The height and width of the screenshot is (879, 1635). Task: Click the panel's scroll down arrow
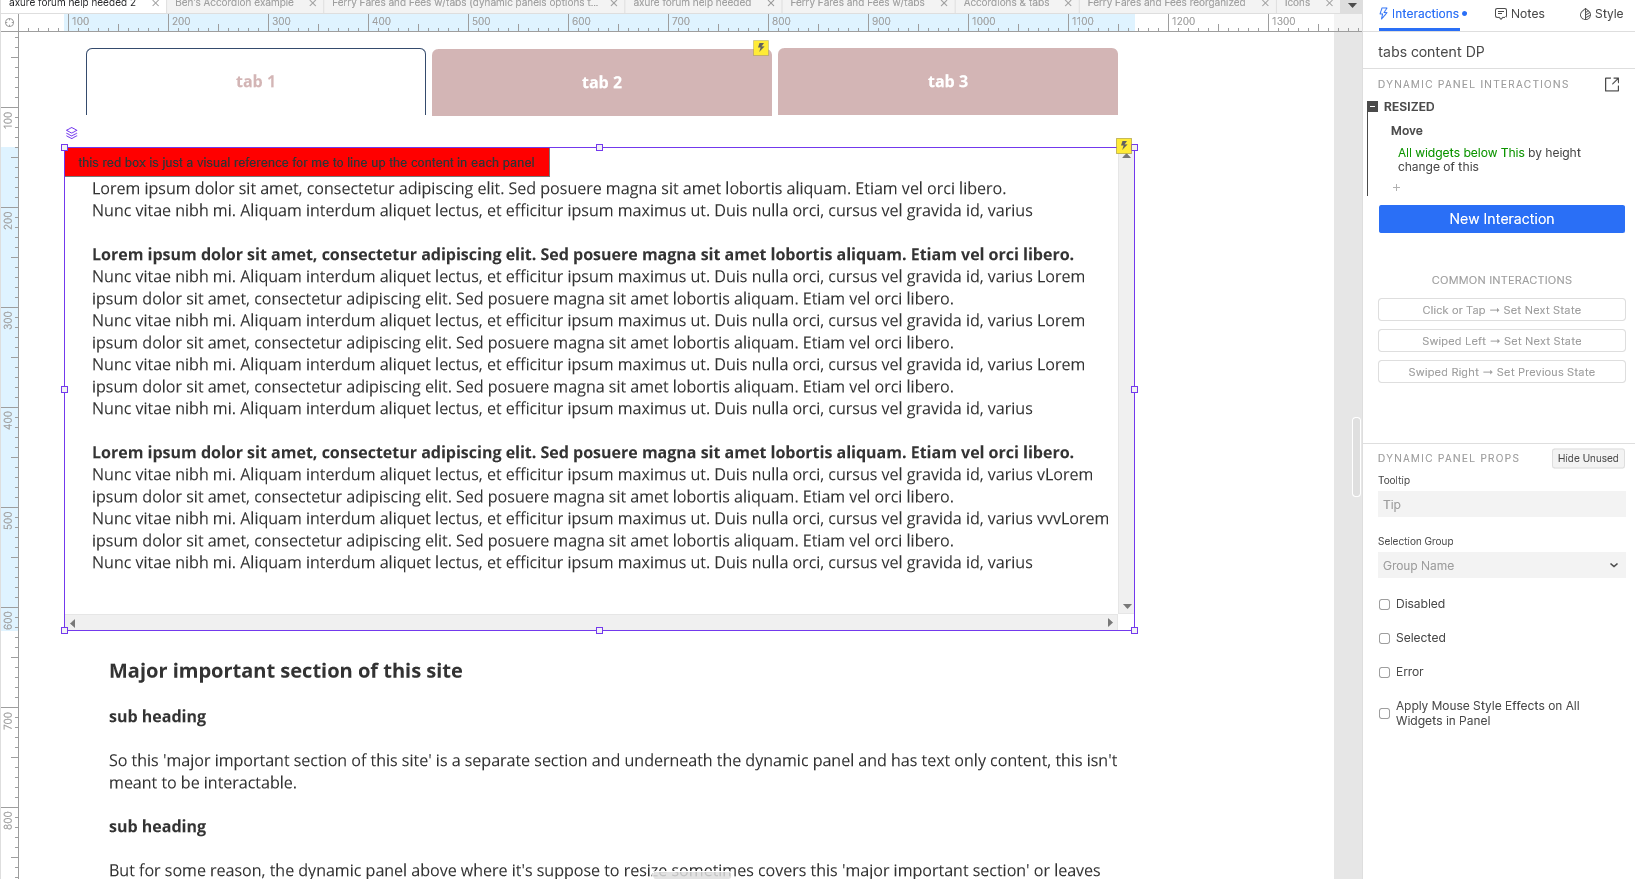(x=1127, y=606)
